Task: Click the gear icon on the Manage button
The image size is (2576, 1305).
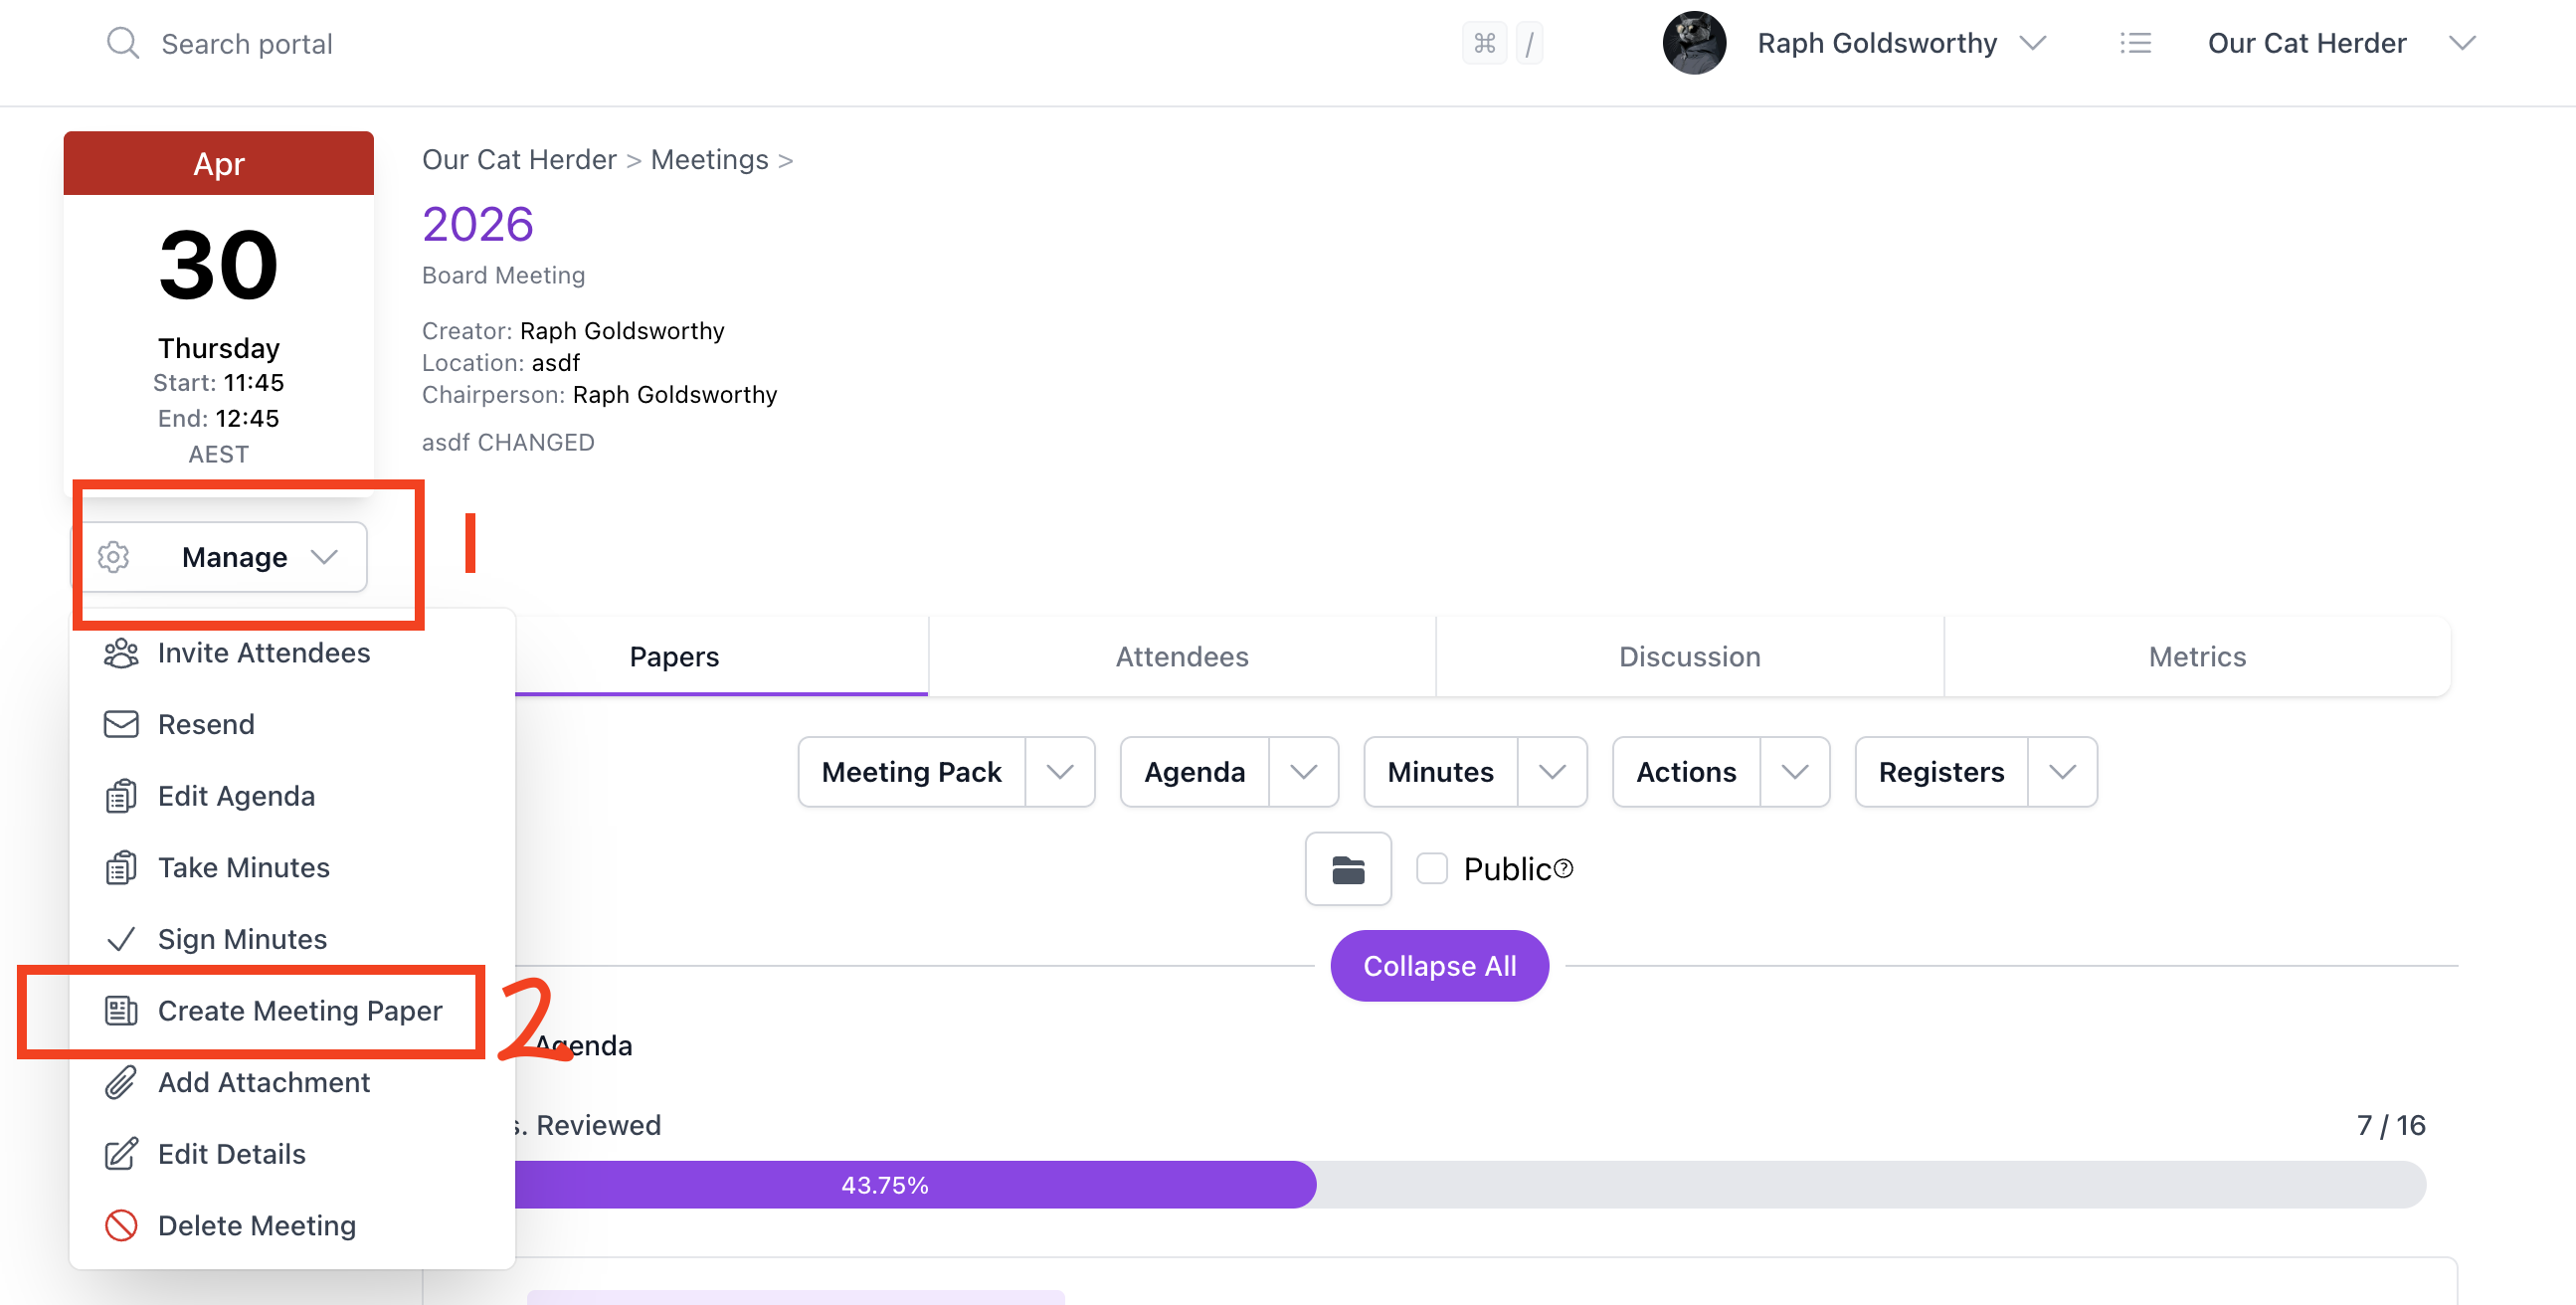Action: pos(114,557)
